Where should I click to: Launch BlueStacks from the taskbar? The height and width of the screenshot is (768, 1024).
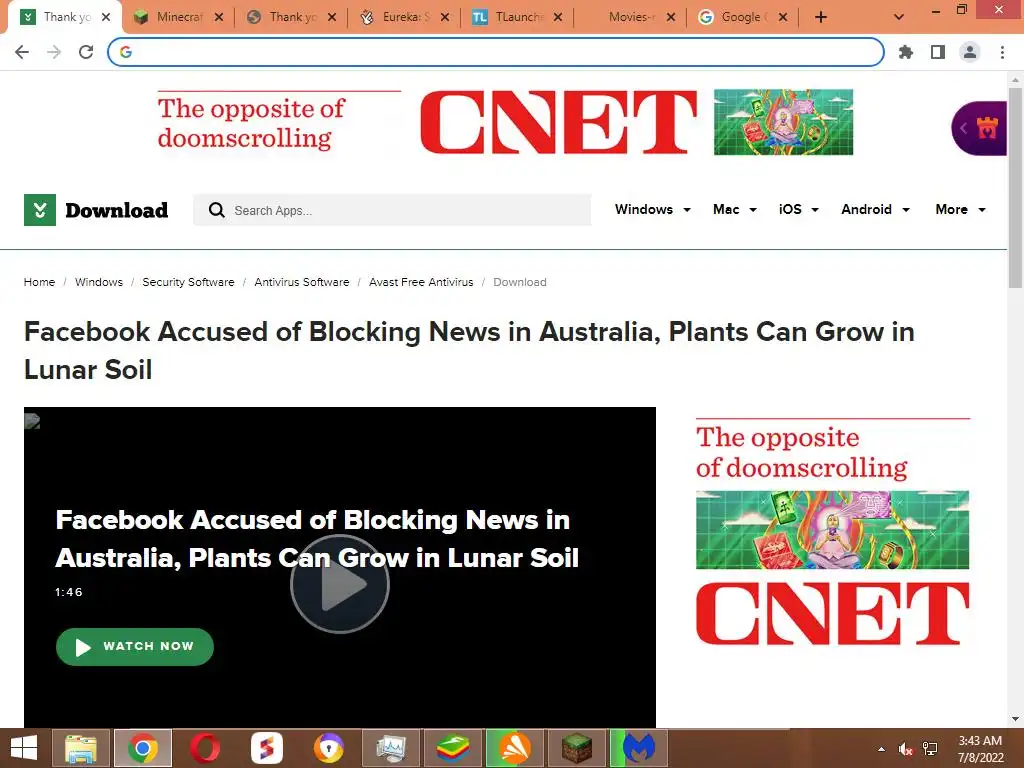[453, 748]
